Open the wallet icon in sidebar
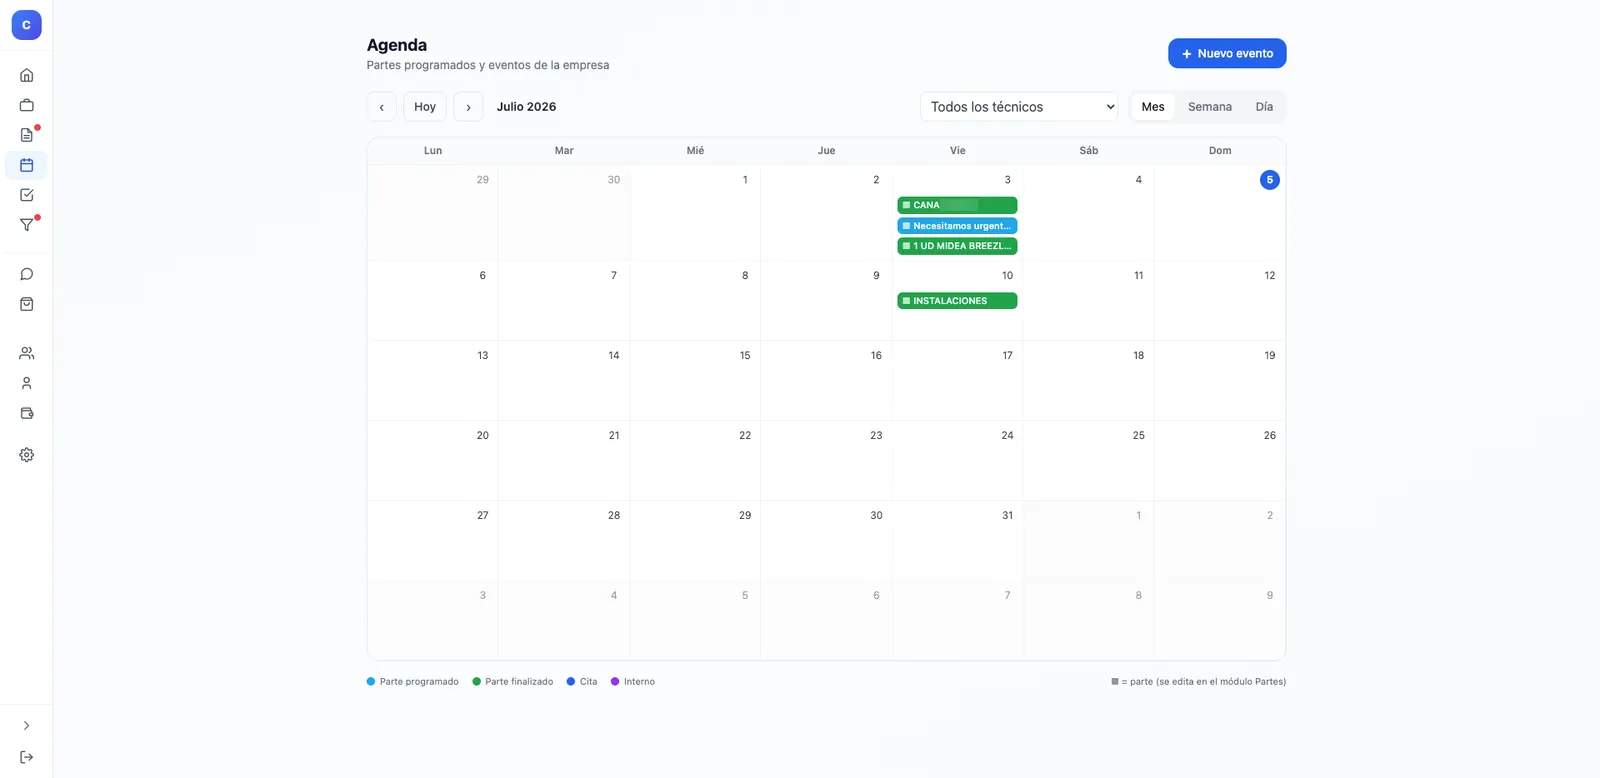 [27, 413]
